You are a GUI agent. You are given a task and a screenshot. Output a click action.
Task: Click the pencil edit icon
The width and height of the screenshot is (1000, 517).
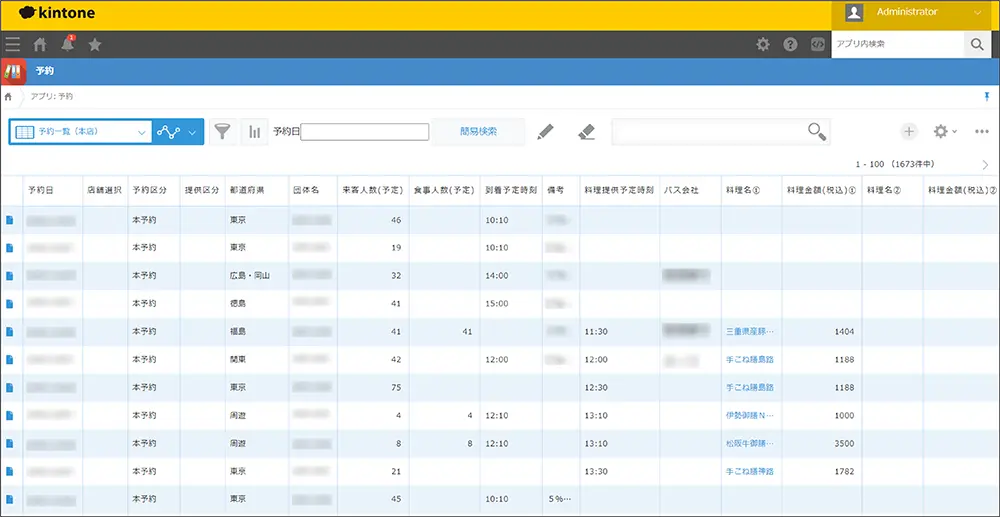point(545,131)
